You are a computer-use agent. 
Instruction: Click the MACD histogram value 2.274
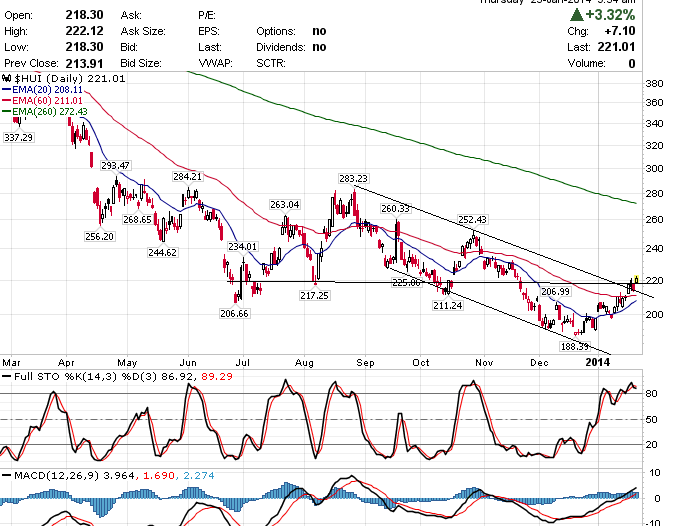click(x=199, y=476)
